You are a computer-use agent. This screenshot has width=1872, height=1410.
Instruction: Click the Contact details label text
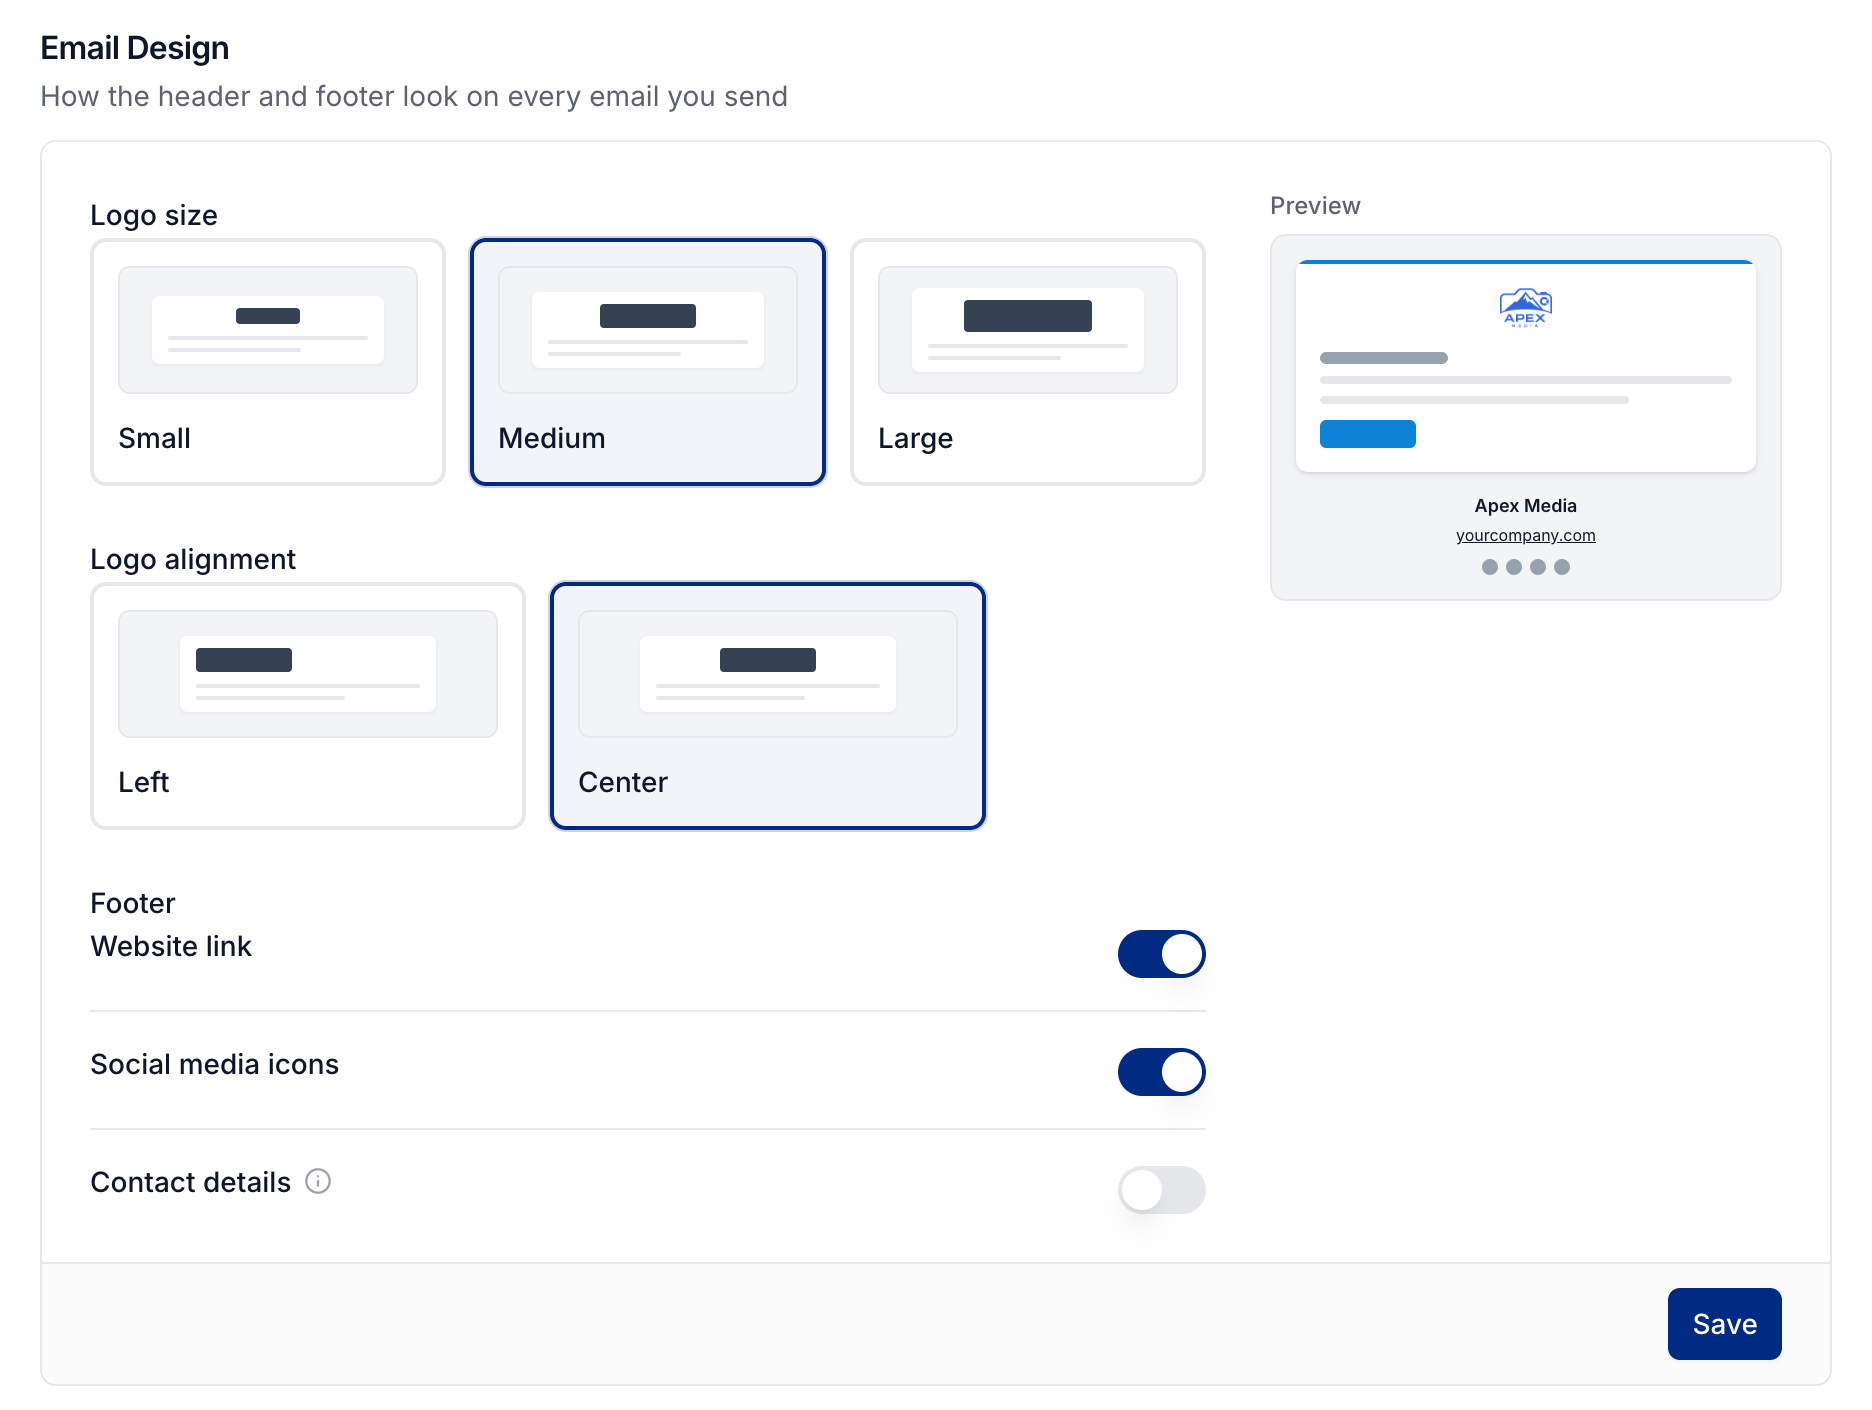click(191, 1182)
